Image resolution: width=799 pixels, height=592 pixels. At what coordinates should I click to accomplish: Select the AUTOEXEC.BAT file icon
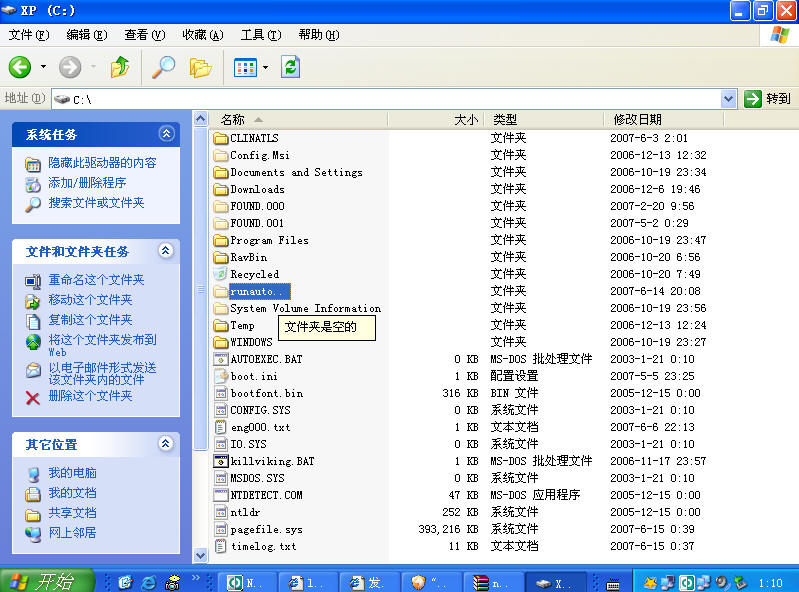click(x=221, y=359)
